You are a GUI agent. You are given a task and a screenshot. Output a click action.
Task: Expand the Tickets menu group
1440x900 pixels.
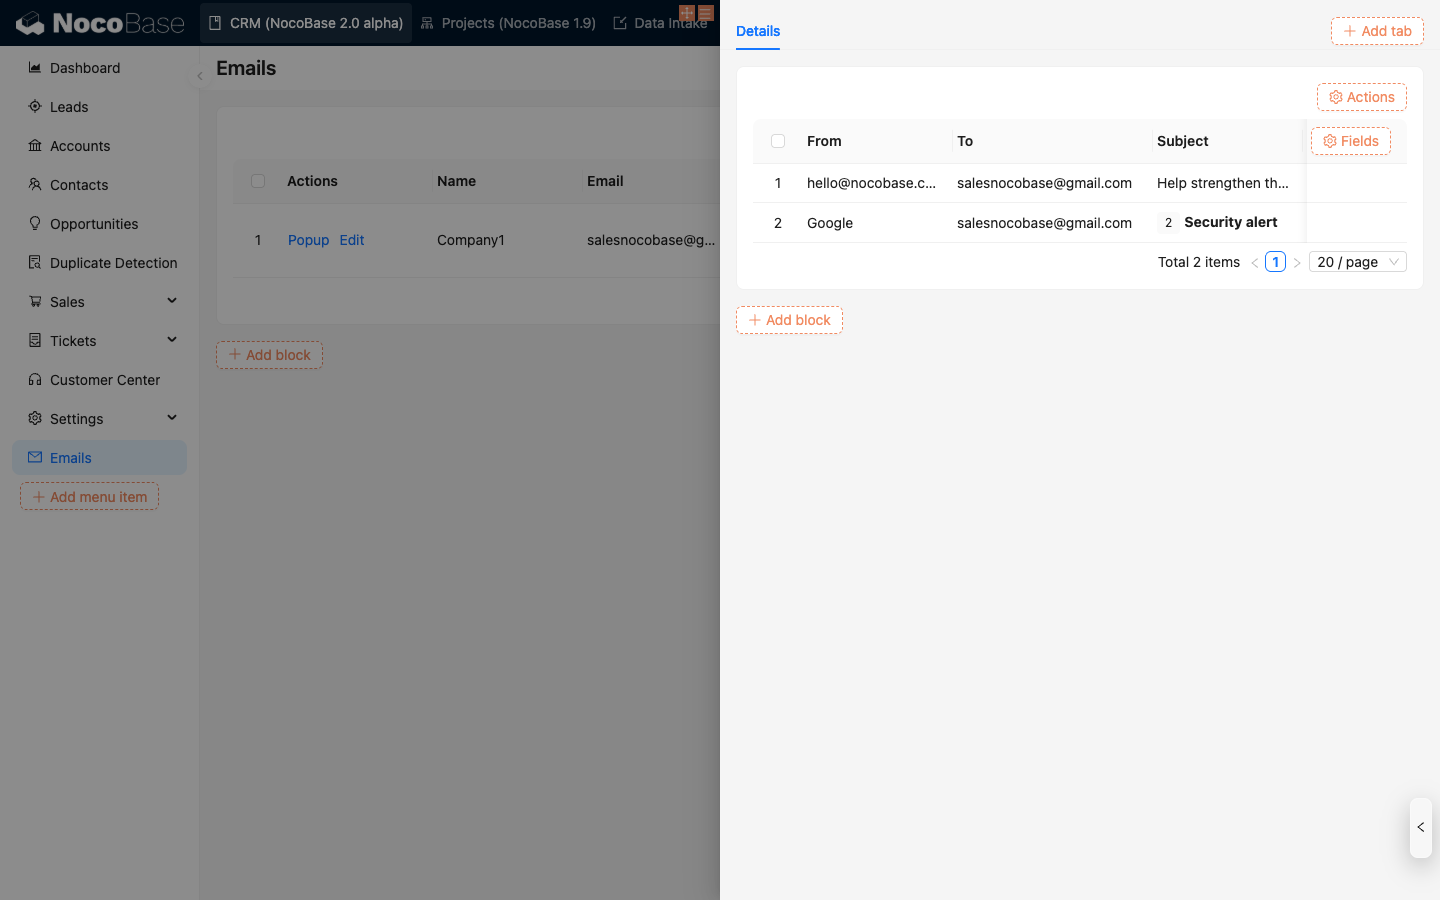171,340
